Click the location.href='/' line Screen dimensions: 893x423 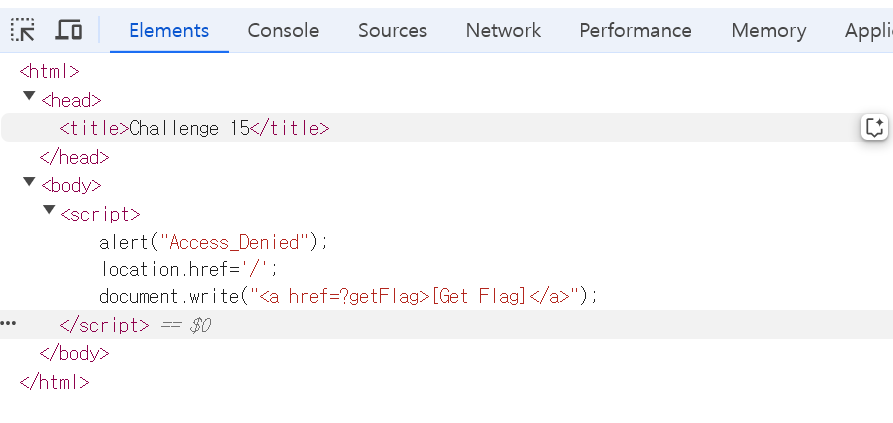coord(190,268)
